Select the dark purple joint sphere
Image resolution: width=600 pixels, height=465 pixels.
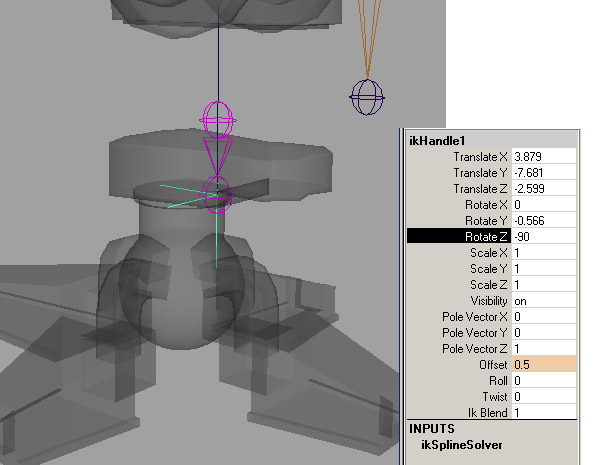(367, 97)
